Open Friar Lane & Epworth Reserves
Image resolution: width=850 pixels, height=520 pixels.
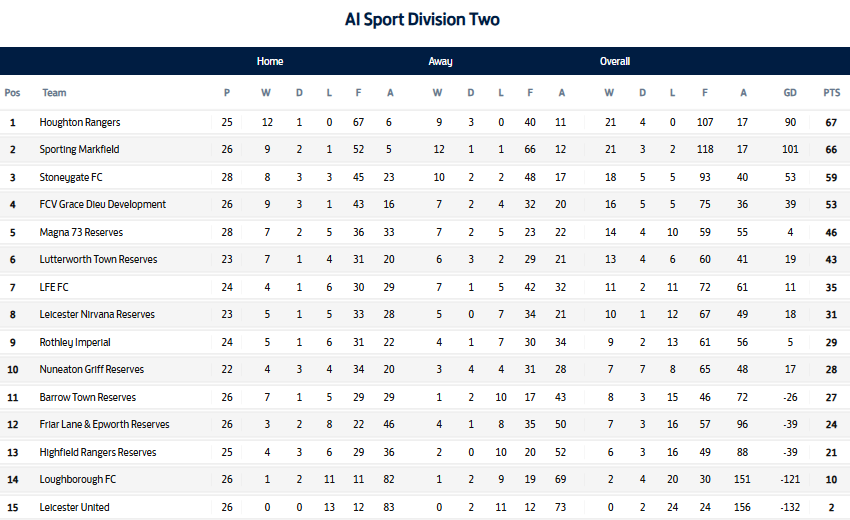[x=104, y=424]
